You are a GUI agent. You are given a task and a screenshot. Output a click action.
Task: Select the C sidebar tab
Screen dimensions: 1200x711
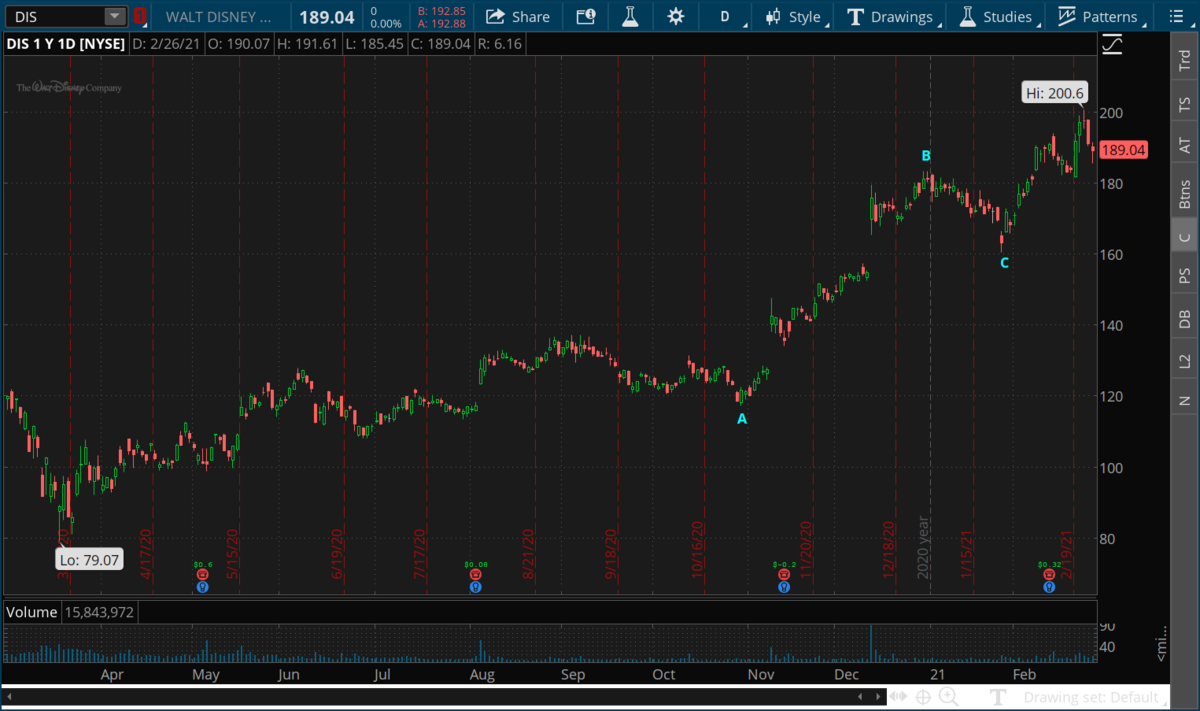[1185, 237]
